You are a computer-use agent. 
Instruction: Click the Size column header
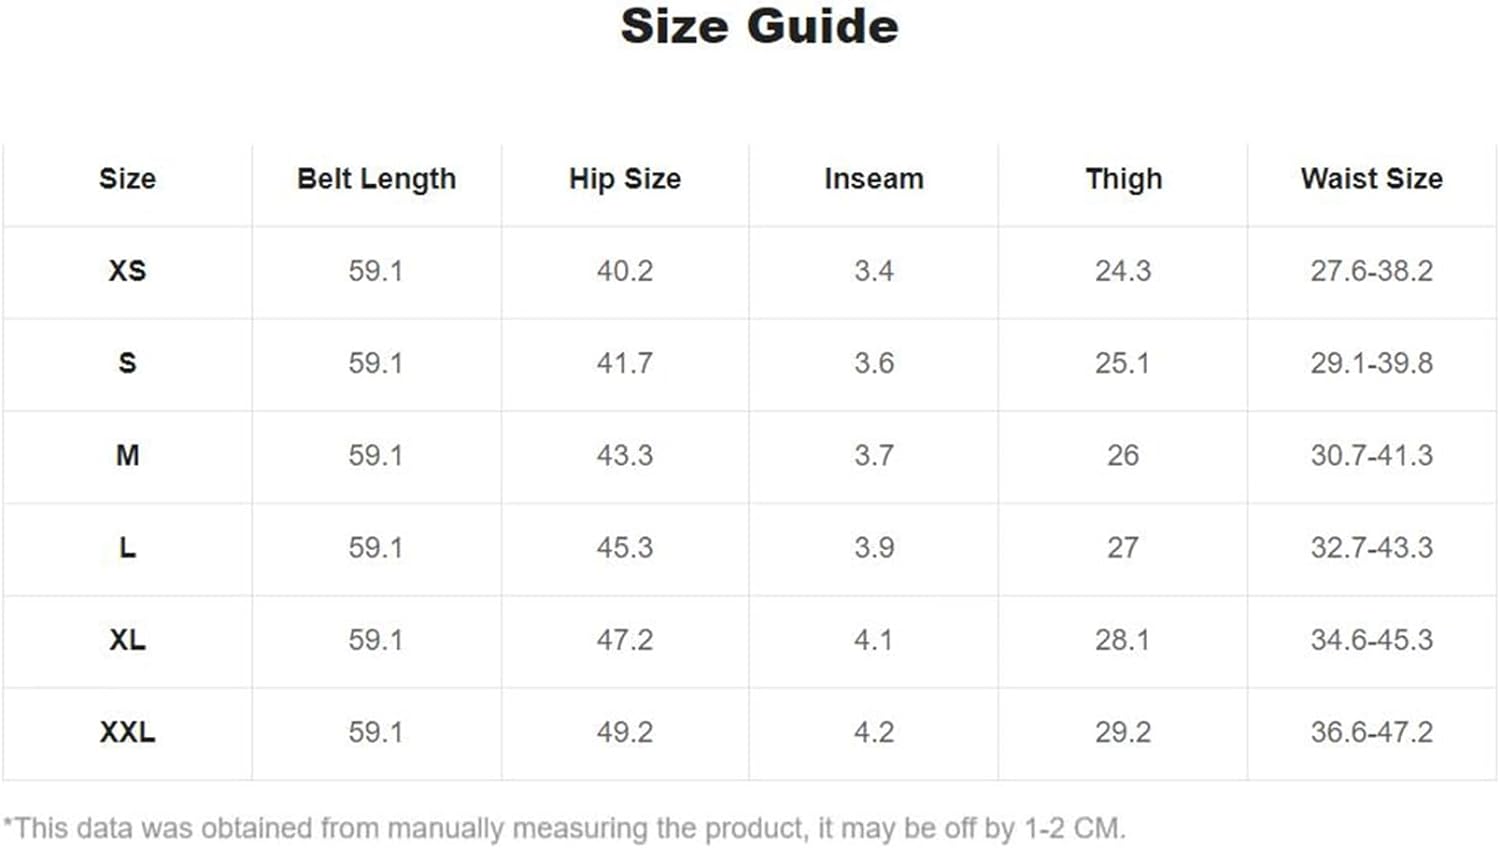click(x=127, y=179)
